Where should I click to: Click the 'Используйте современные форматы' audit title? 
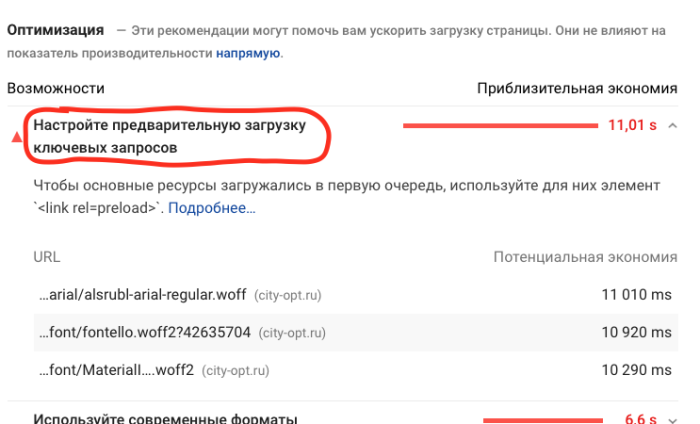point(166,419)
